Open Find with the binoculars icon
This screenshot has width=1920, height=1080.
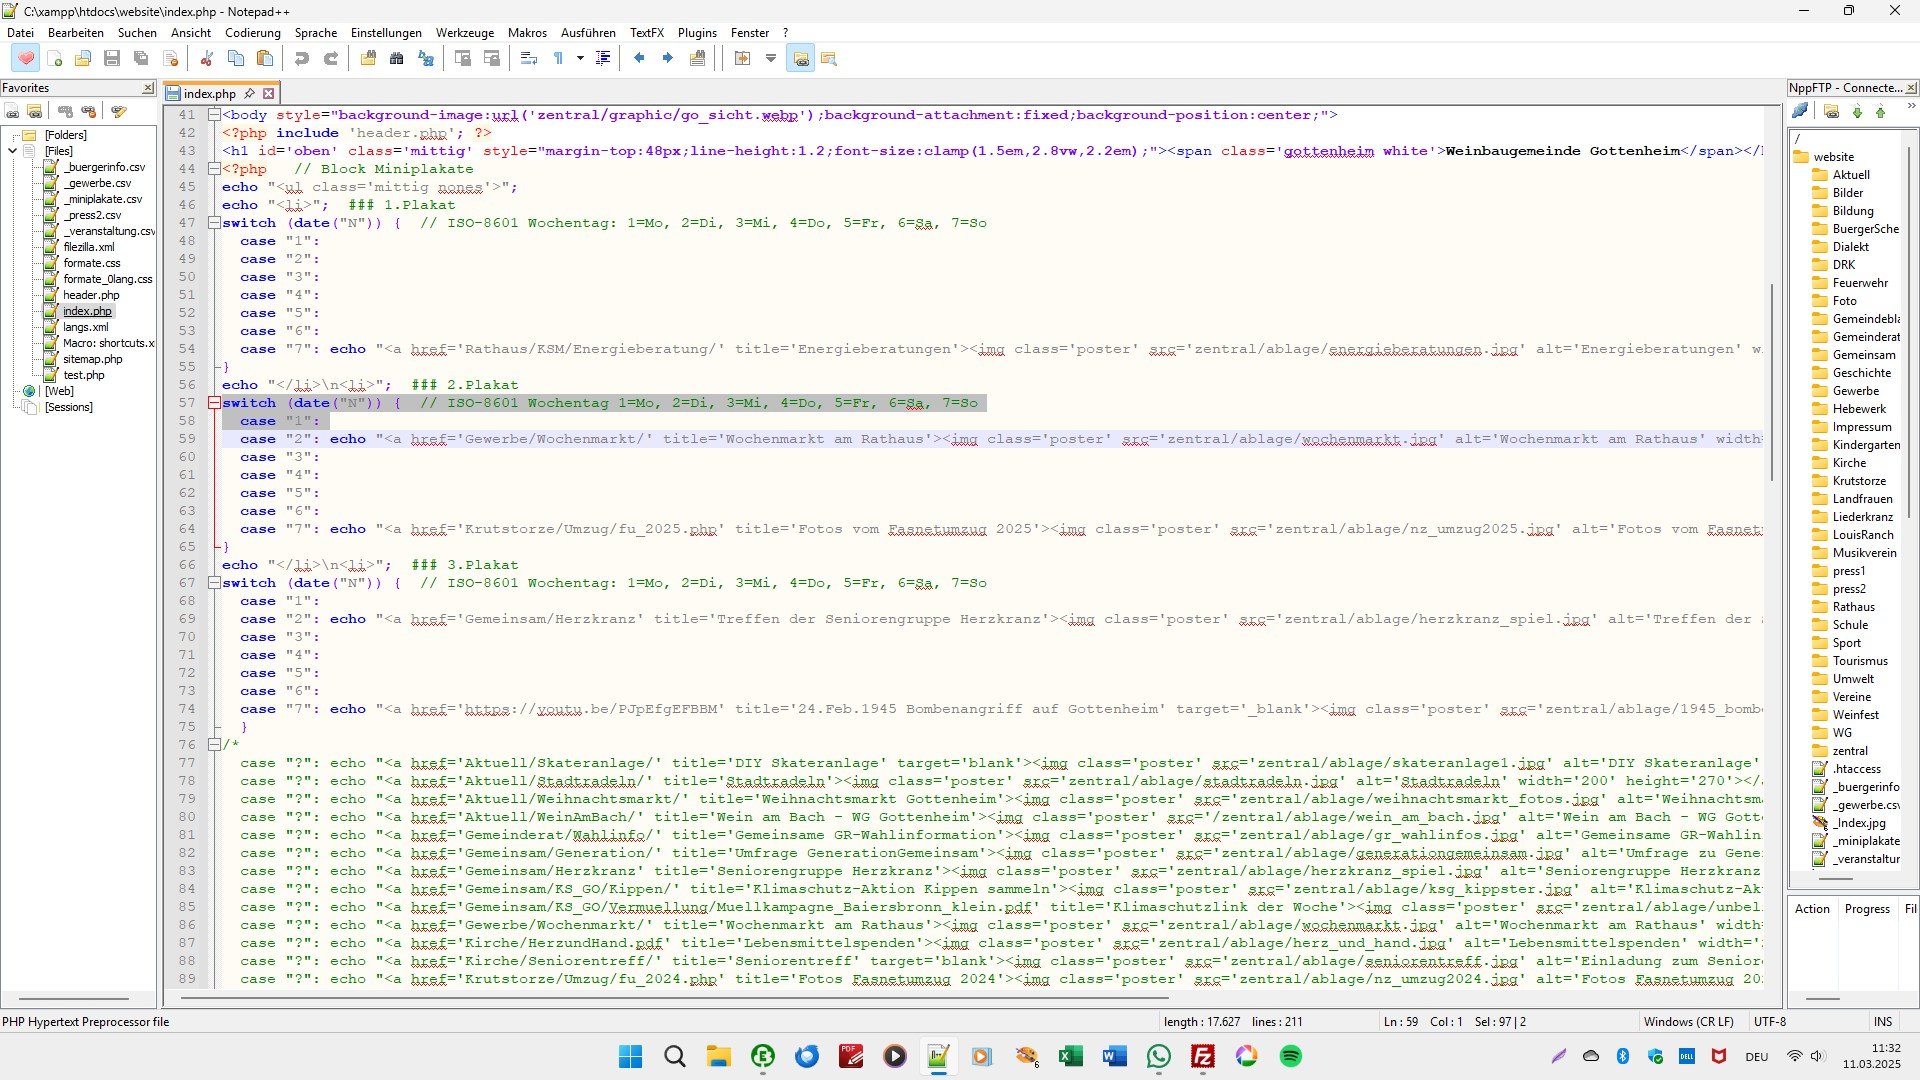pyautogui.click(x=397, y=59)
